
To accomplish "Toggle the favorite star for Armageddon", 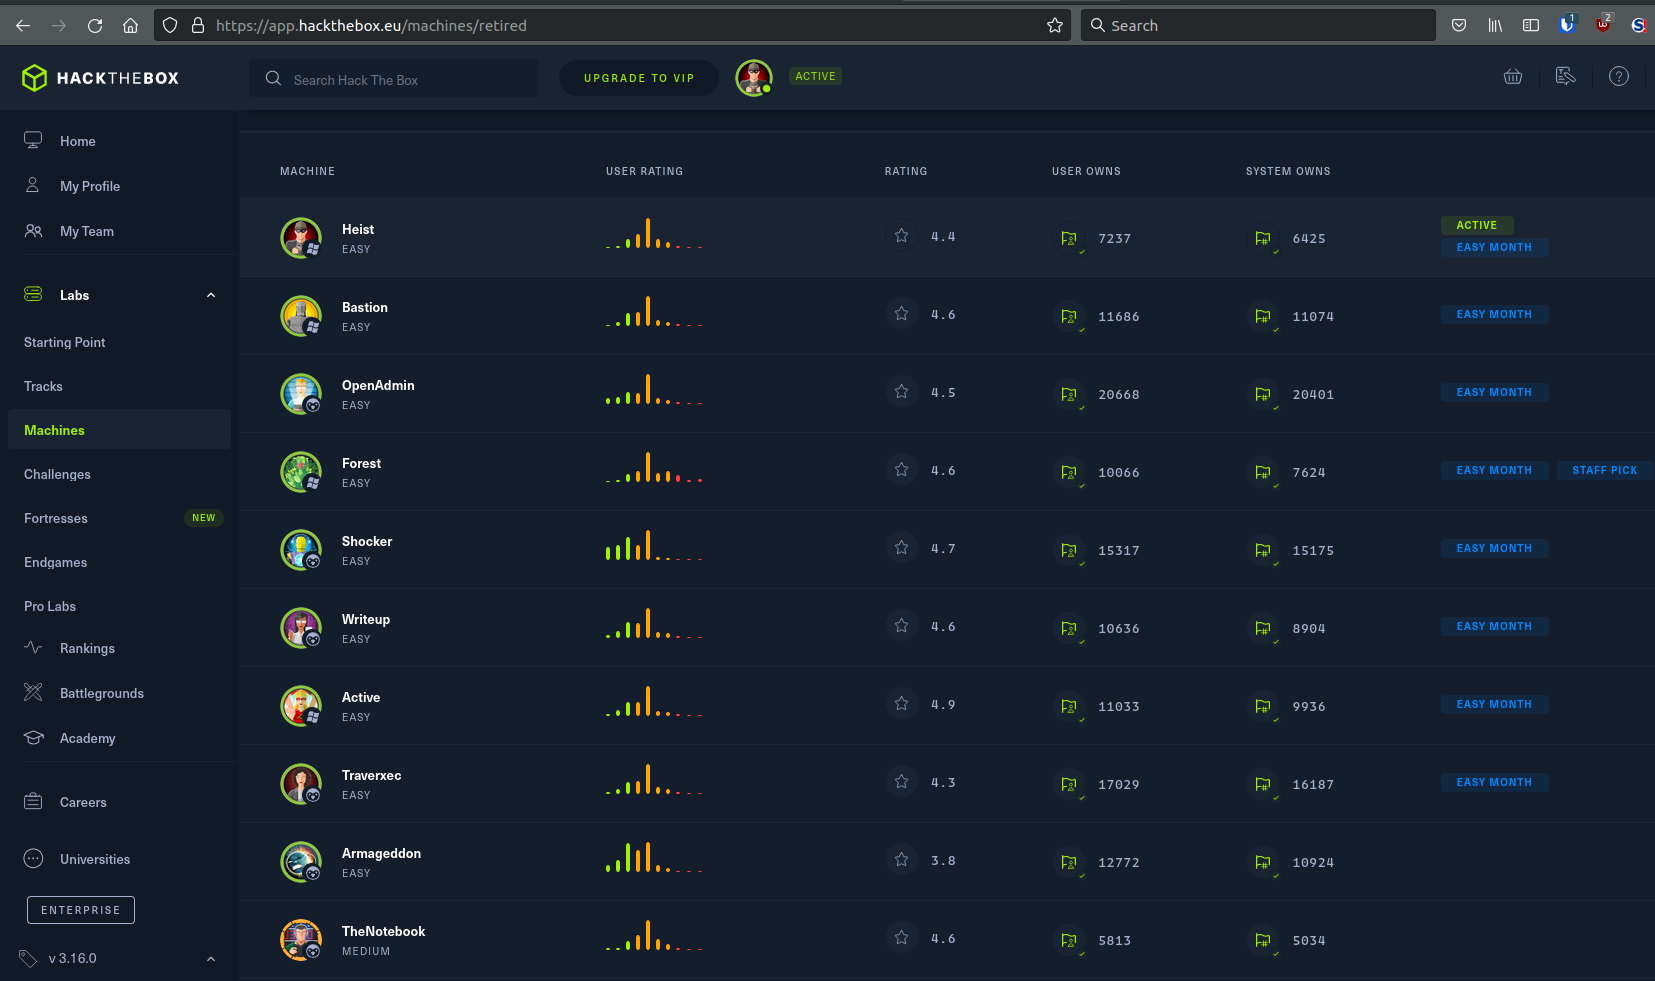I will 901,860.
